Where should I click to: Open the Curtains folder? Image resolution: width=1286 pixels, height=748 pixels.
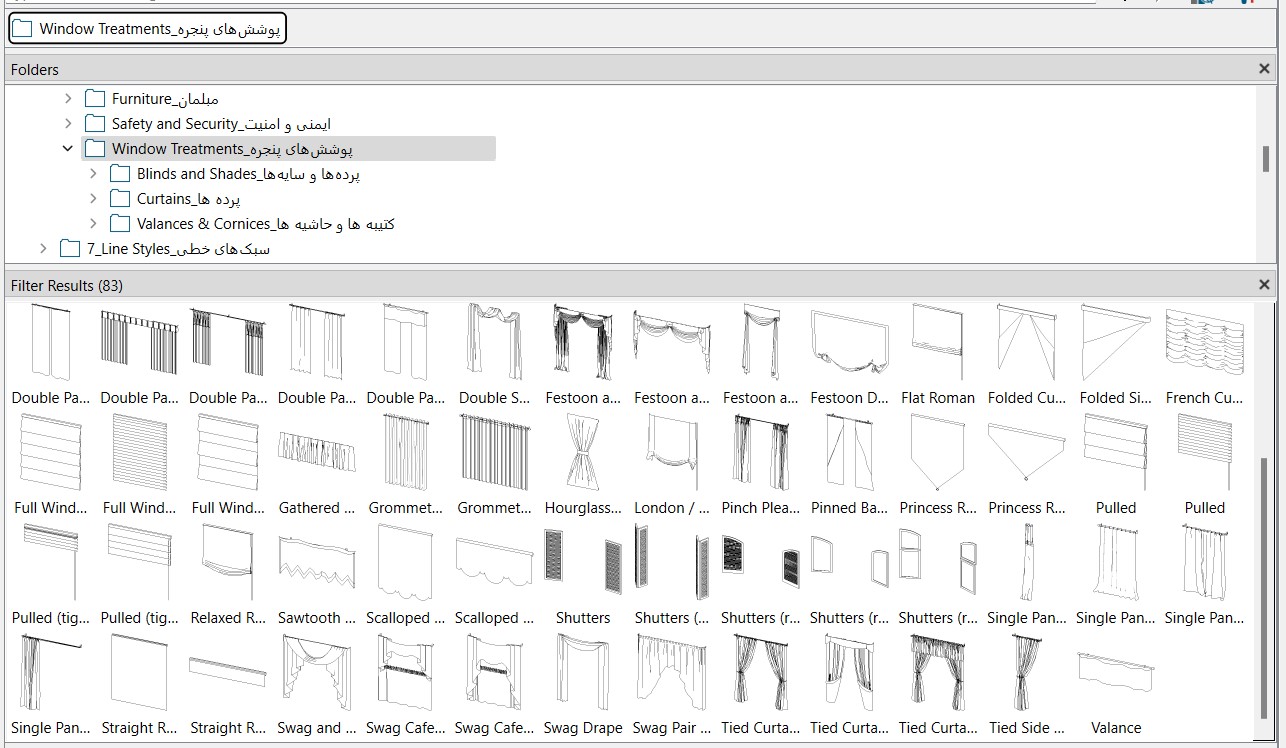188,199
